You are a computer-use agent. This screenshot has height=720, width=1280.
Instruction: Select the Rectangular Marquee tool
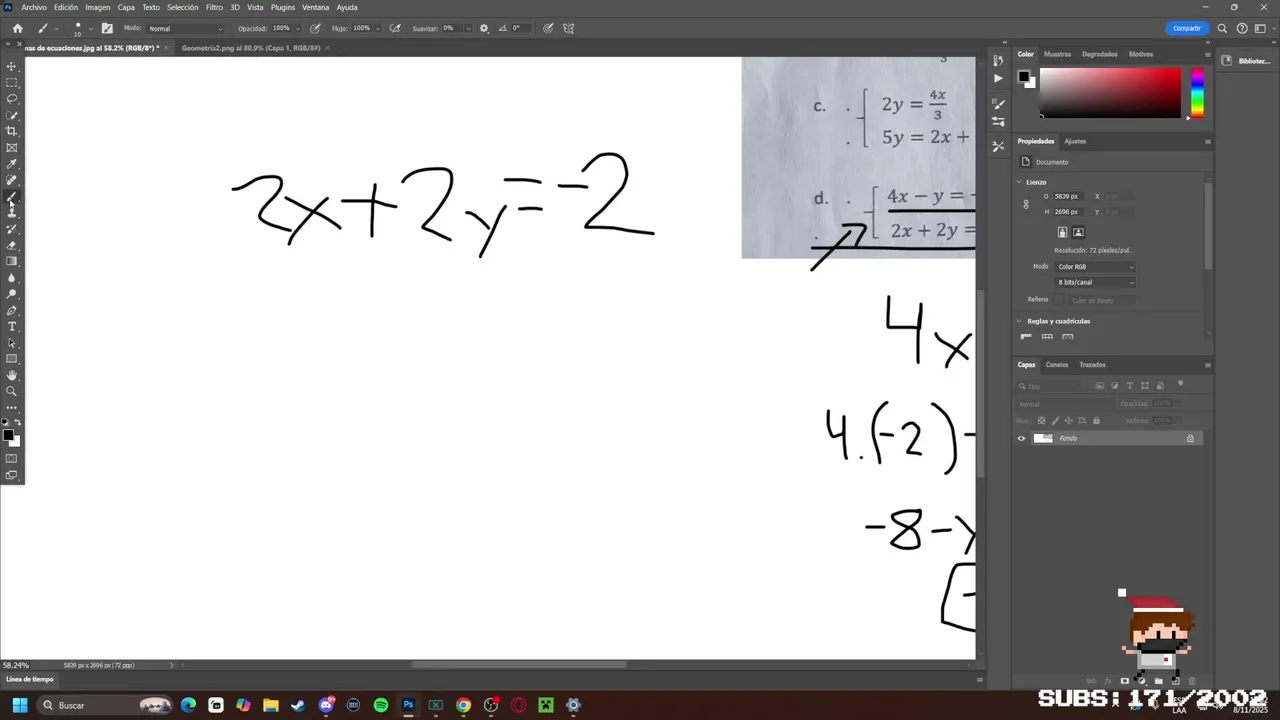pyautogui.click(x=12, y=82)
